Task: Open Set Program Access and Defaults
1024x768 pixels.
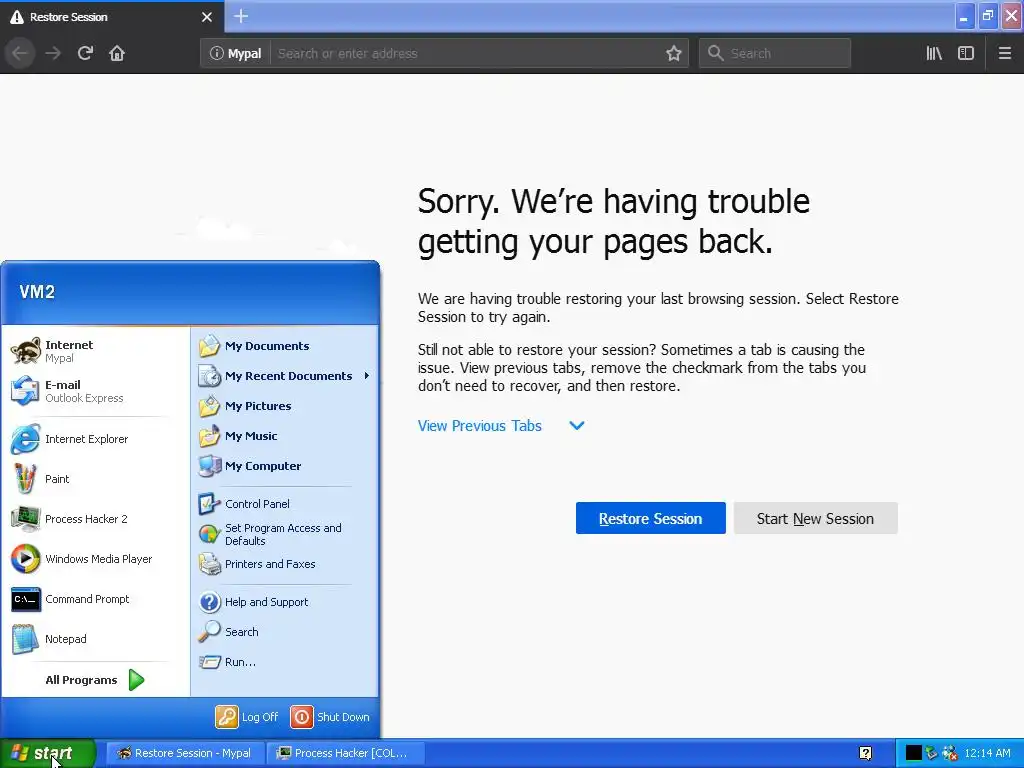Action: click(284, 534)
